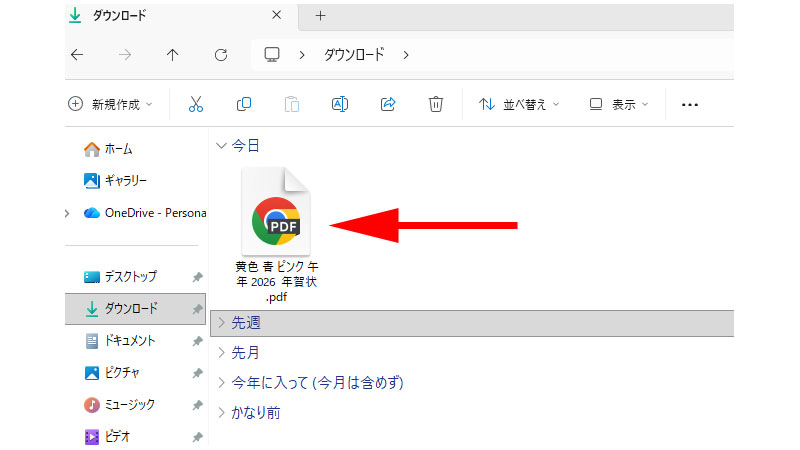Click the pin icon next to ドキュメント
The width and height of the screenshot is (800, 450).
(197, 341)
